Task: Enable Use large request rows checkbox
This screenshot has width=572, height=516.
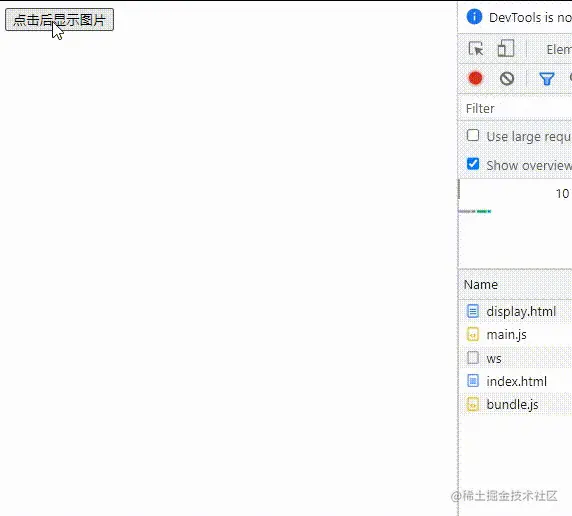Action: click(473, 135)
